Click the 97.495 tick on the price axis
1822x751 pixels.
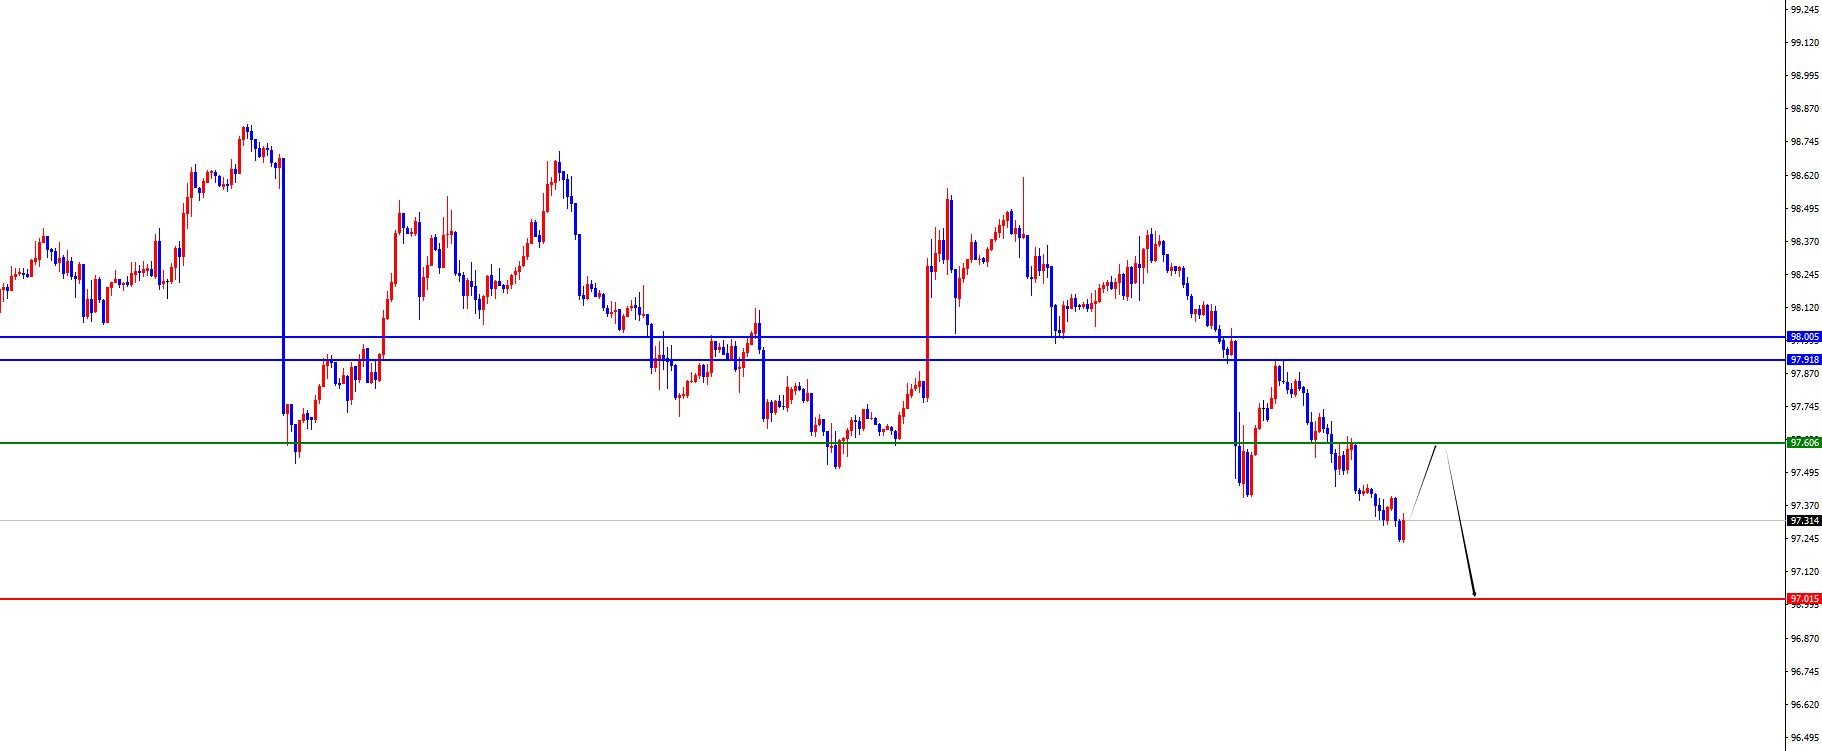pyautogui.click(x=1804, y=472)
